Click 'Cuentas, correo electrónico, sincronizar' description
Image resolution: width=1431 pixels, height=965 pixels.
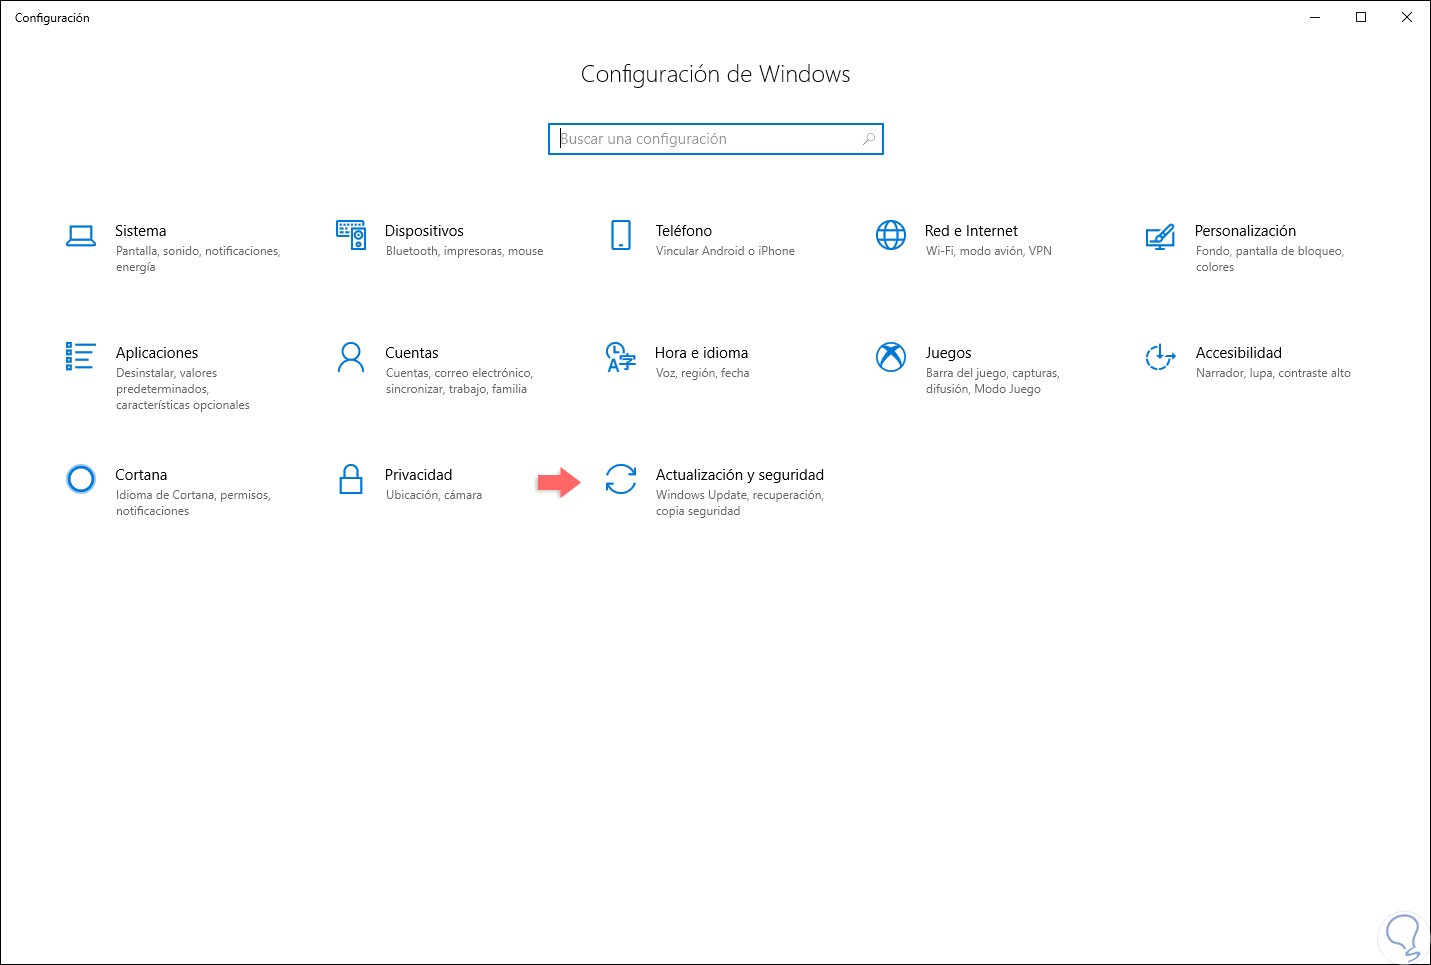click(x=459, y=381)
